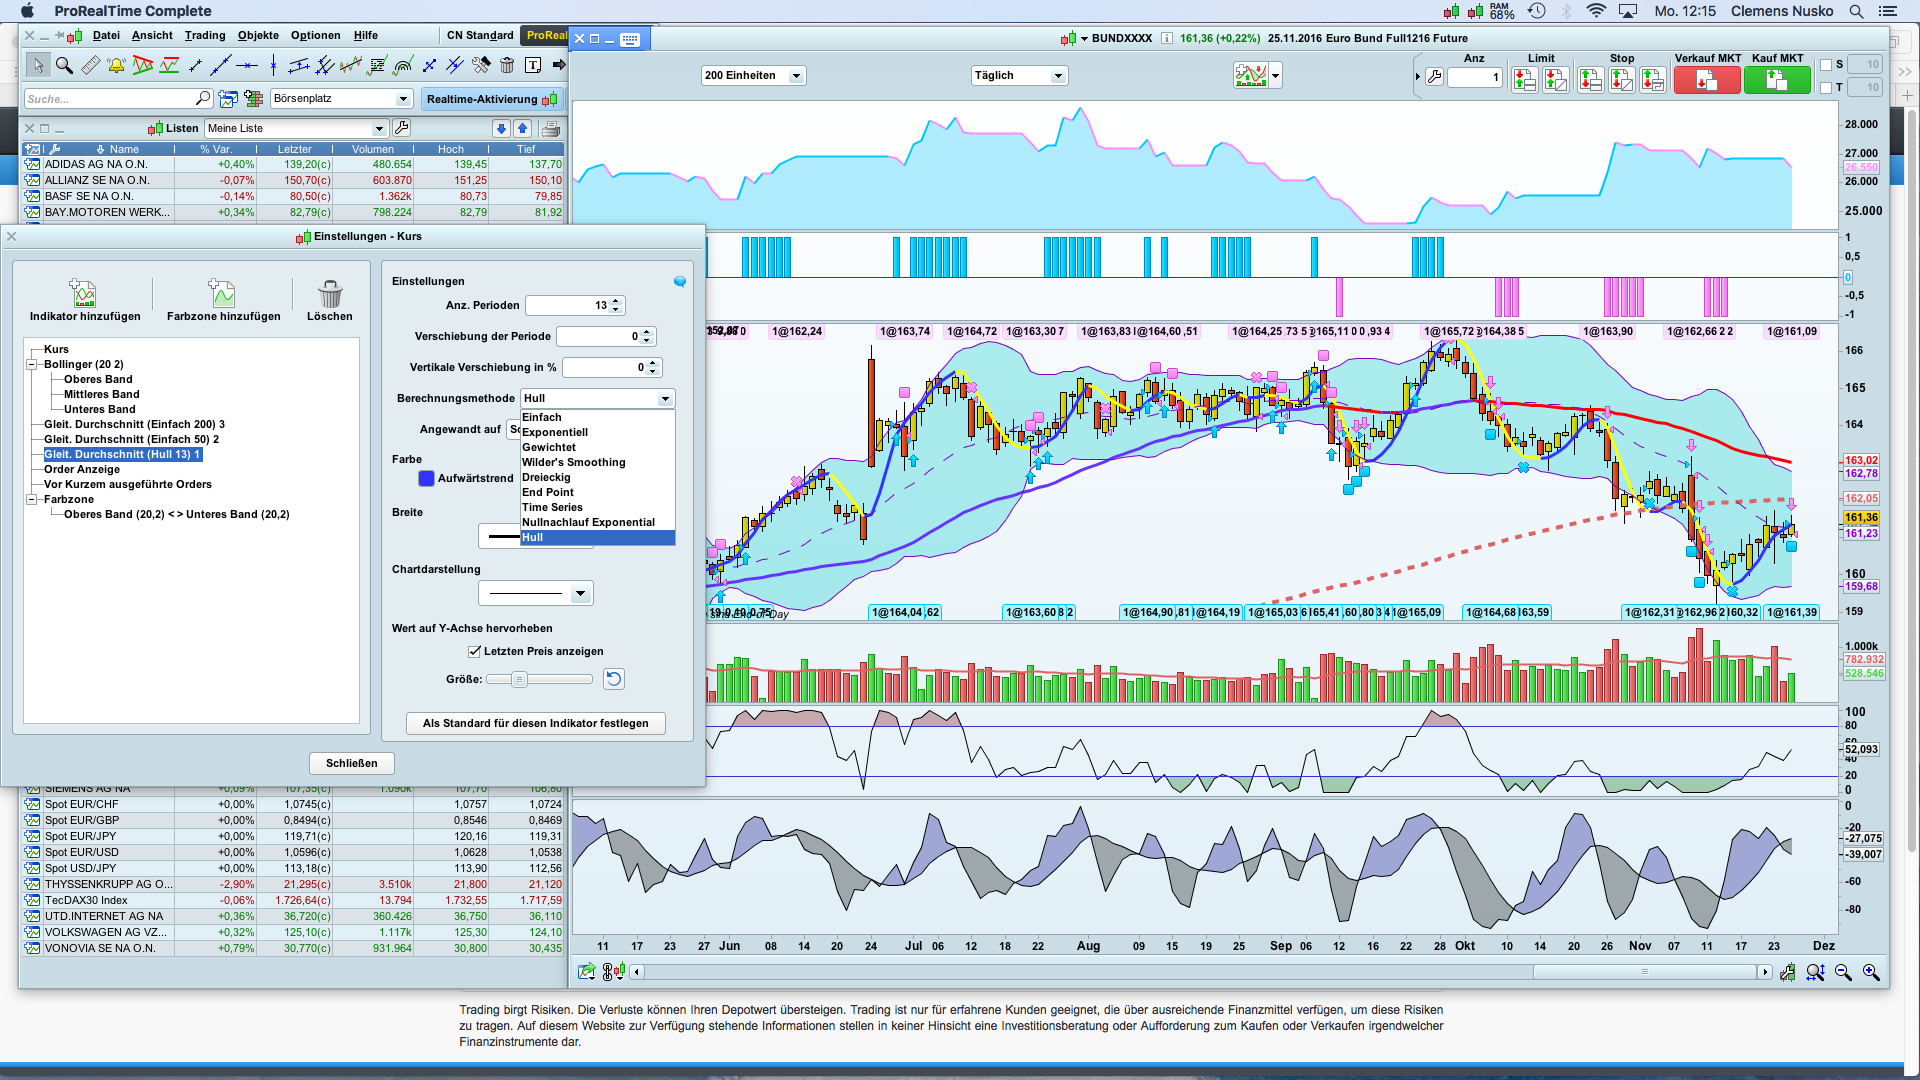1920x1080 pixels.
Task: Click the print list icon
Action: pyautogui.click(x=550, y=129)
